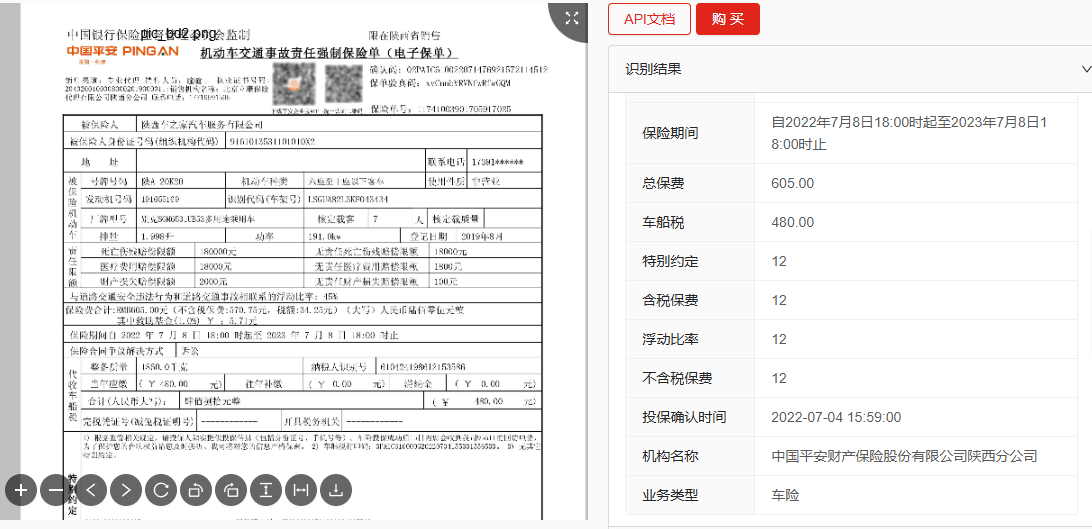The height and width of the screenshot is (529, 1092).
Task: Open the API文档 button
Action: pos(649,19)
